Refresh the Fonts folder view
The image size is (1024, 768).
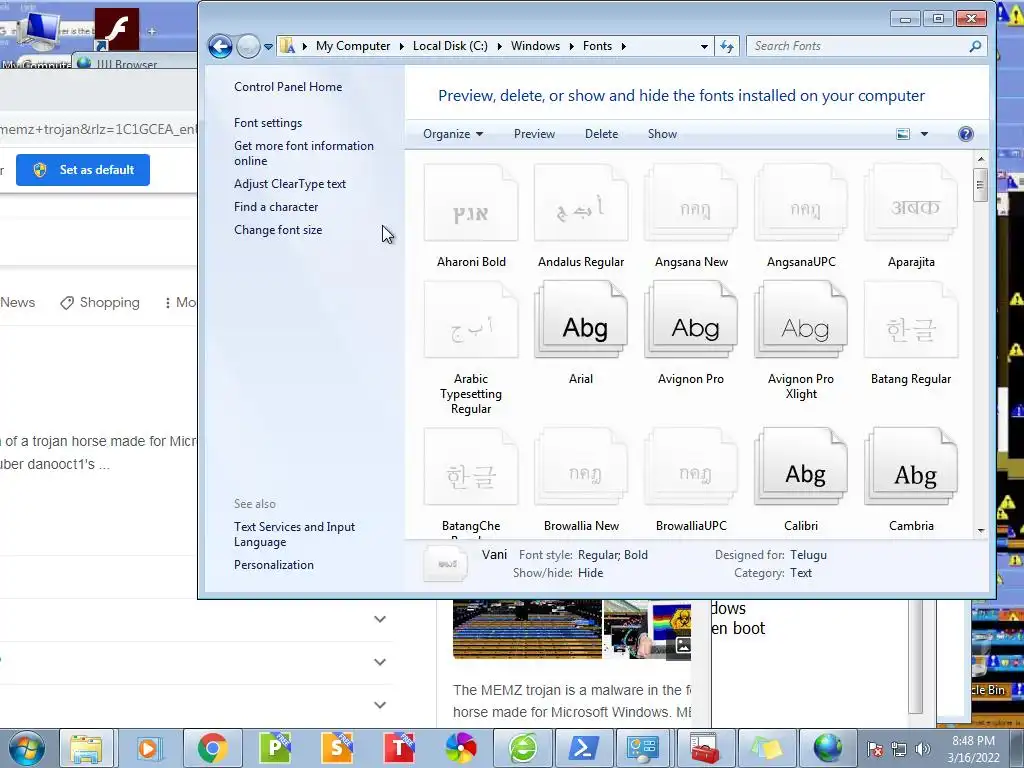pyautogui.click(x=727, y=46)
